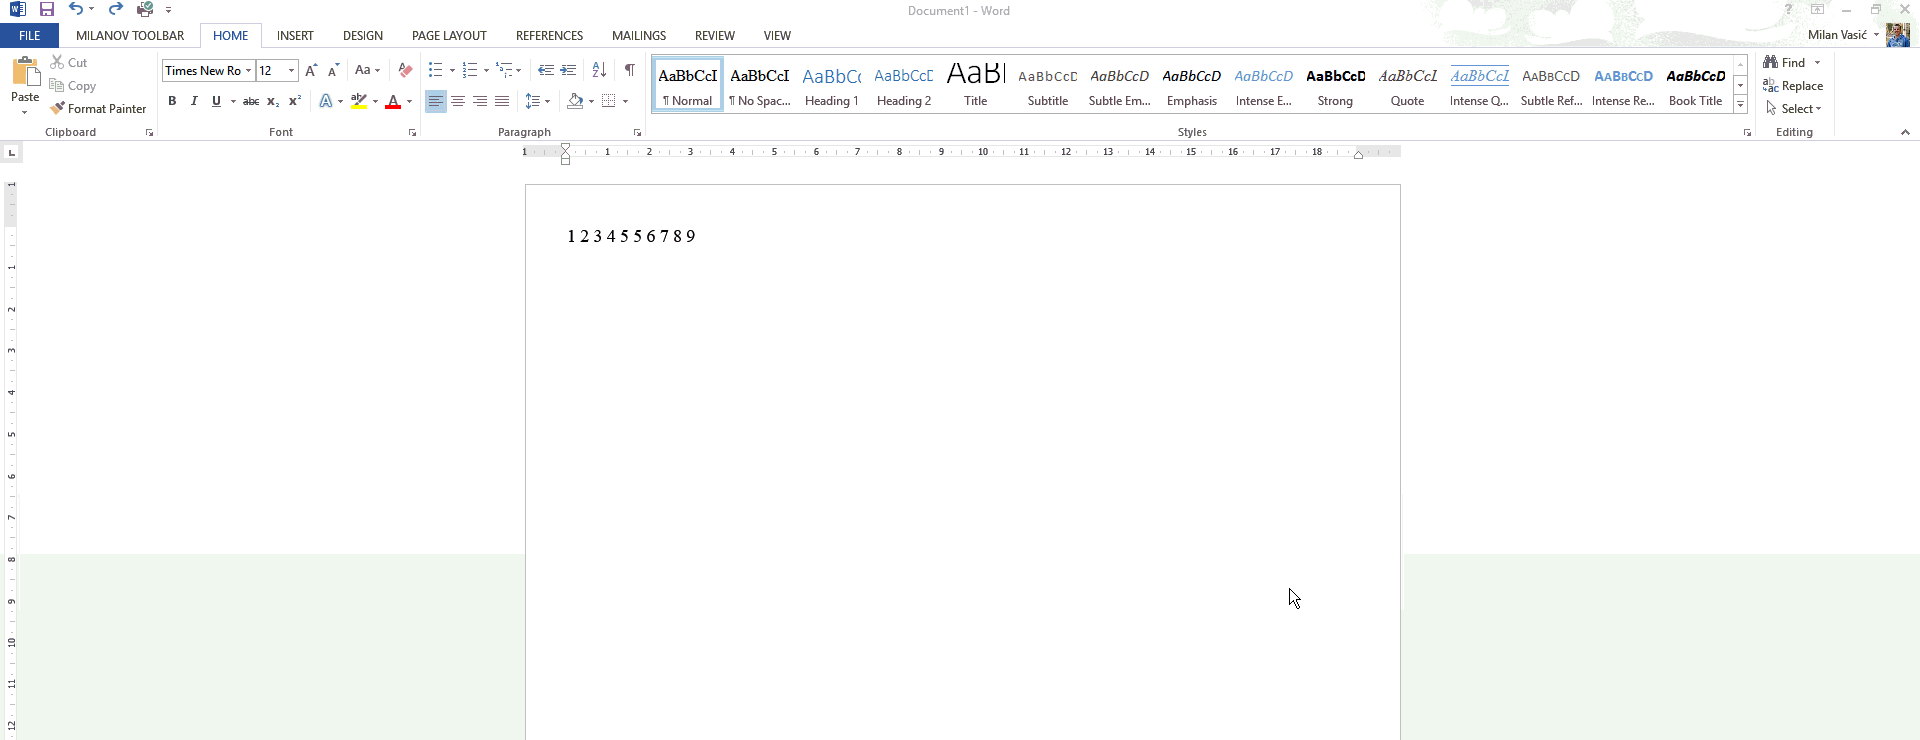Decrease font size with Shrink Font
Screen dimensions: 1920x740
pos(334,71)
